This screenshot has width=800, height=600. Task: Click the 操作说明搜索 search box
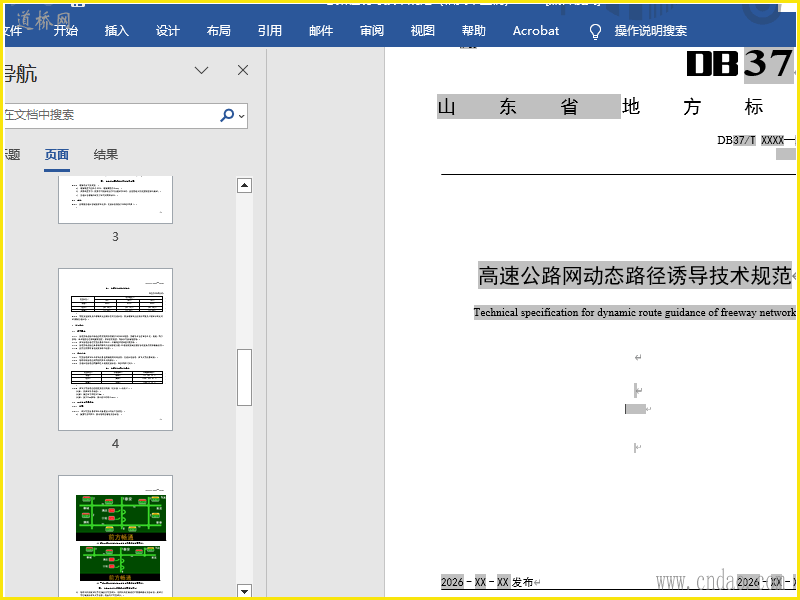click(x=651, y=31)
